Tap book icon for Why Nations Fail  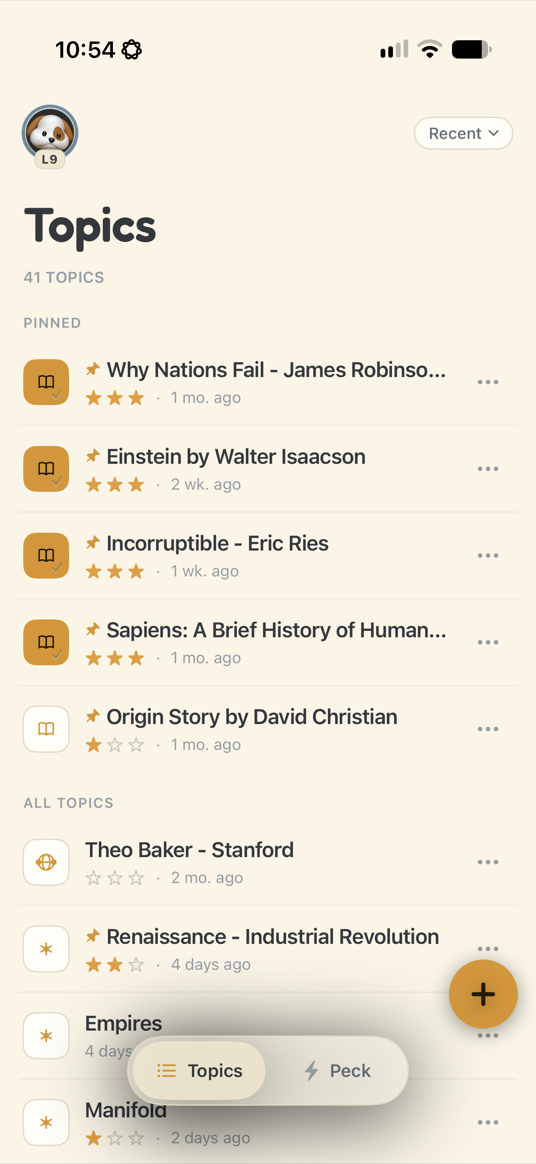point(46,382)
